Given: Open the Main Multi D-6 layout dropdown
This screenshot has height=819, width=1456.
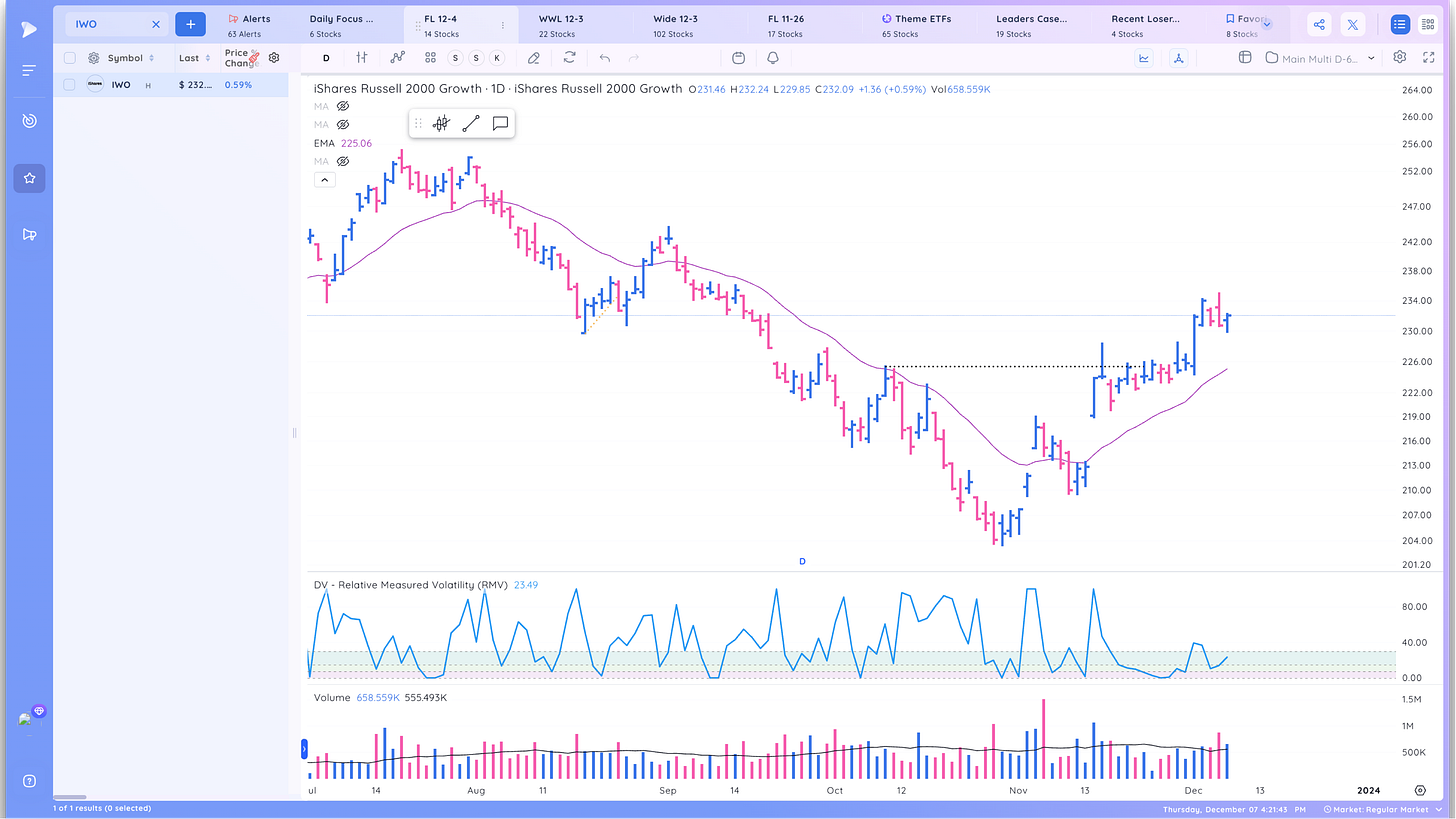Looking at the screenshot, I should point(1320,58).
